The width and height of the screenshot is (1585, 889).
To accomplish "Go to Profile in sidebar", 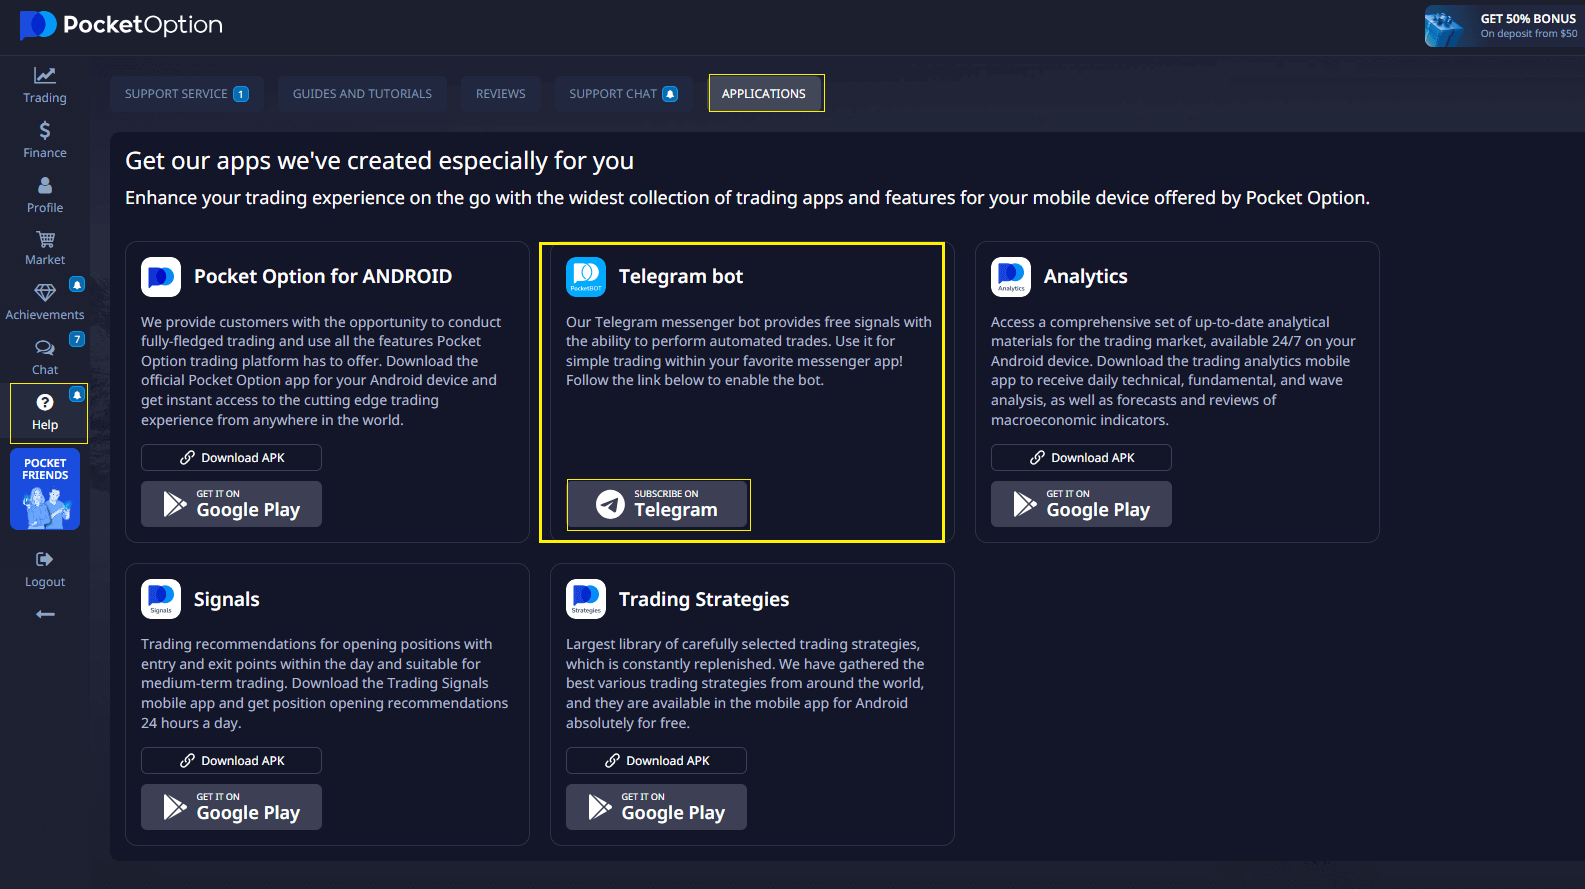I will [x=45, y=194].
